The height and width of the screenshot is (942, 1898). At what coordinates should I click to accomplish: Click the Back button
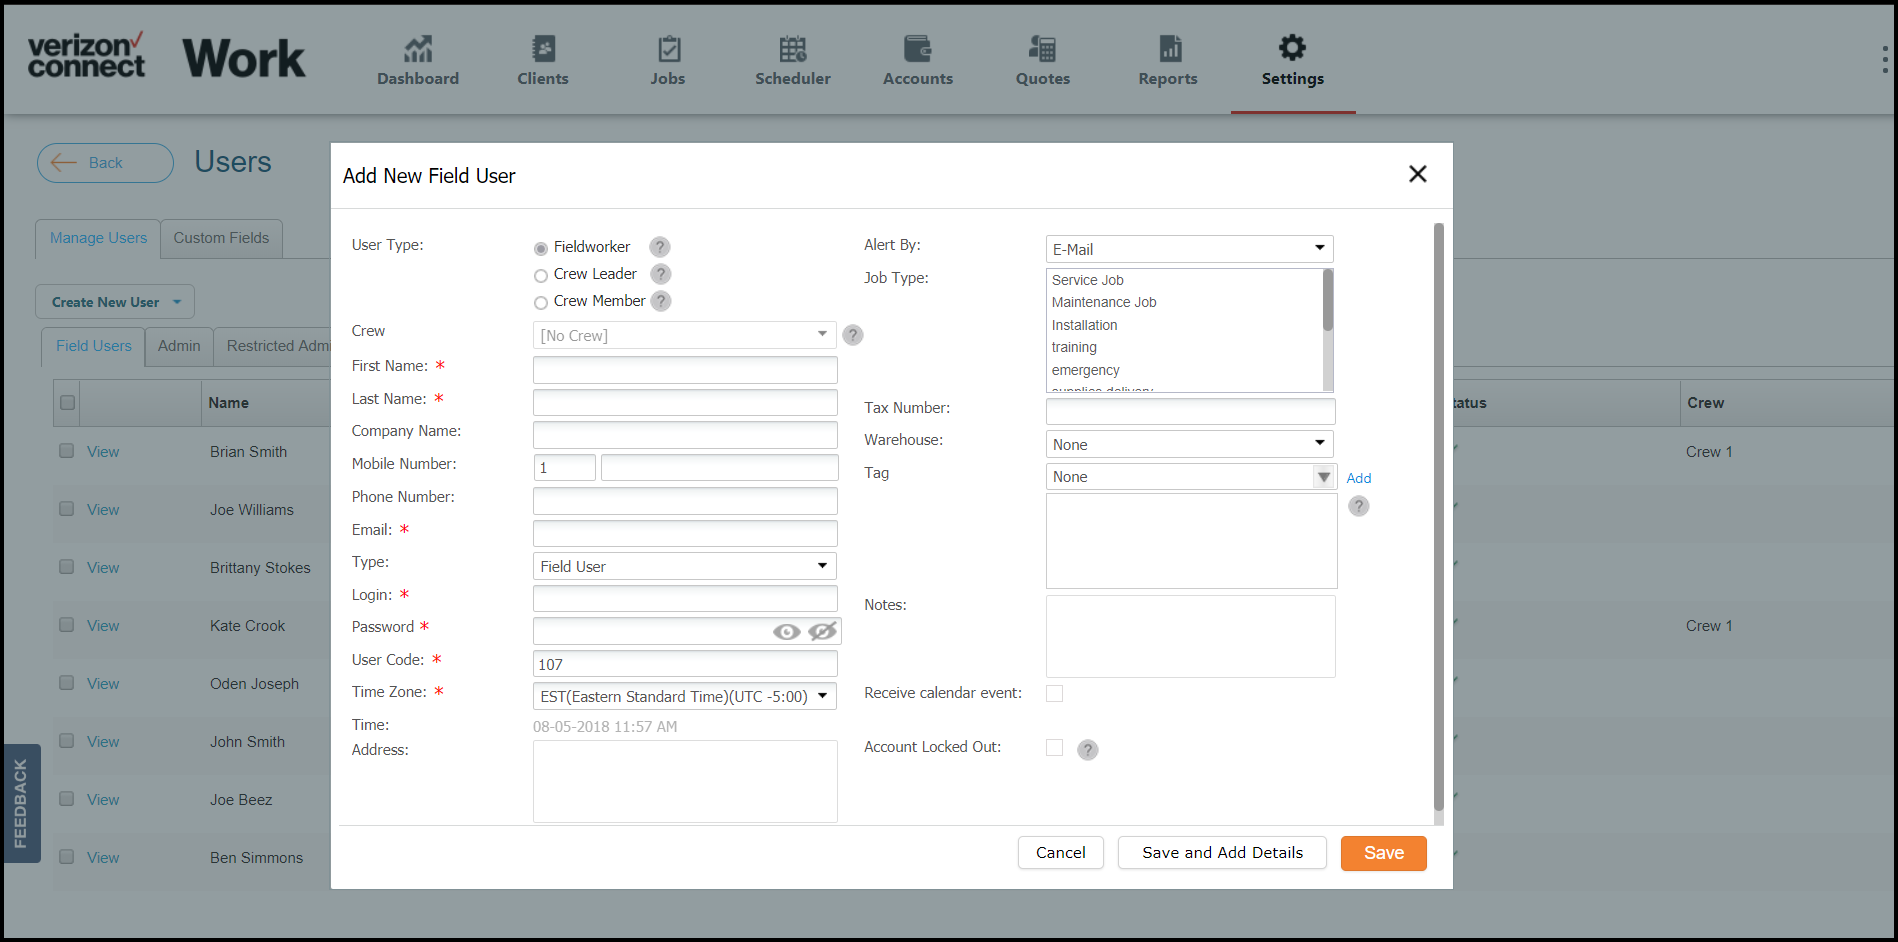coord(105,163)
